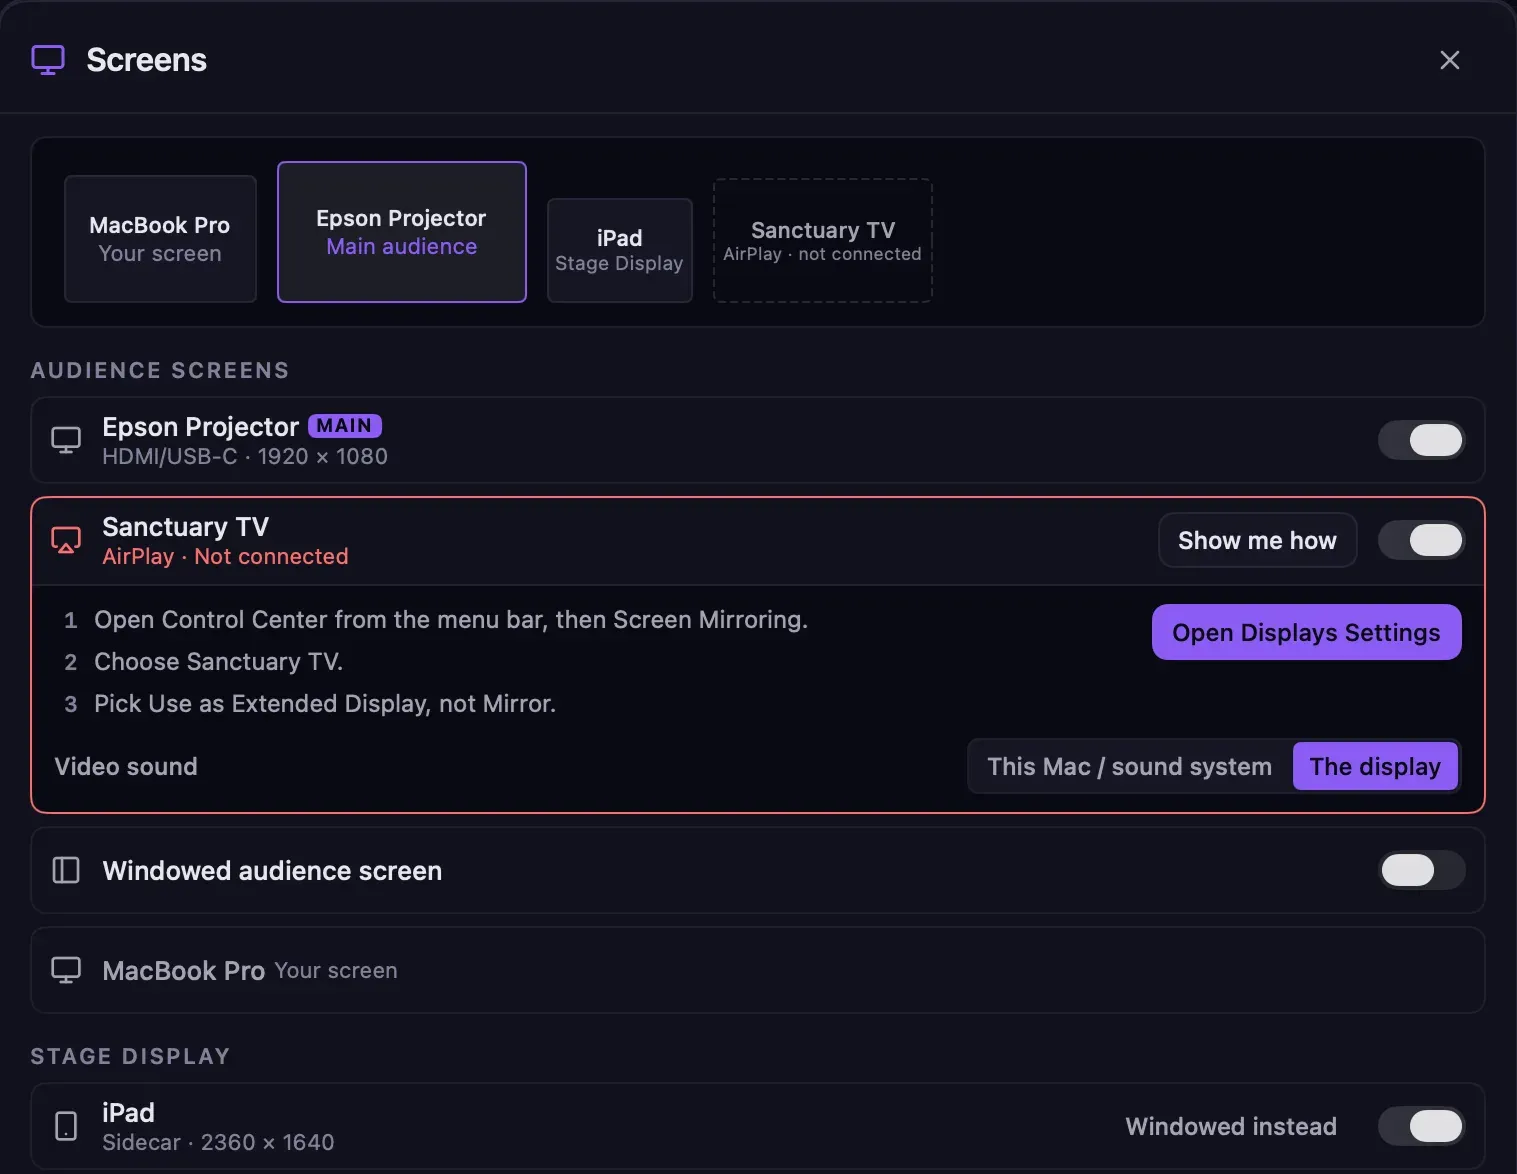1517x1174 pixels.
Task: Click the Epson Projector monitor icon
Action: (x=66, y=440)
